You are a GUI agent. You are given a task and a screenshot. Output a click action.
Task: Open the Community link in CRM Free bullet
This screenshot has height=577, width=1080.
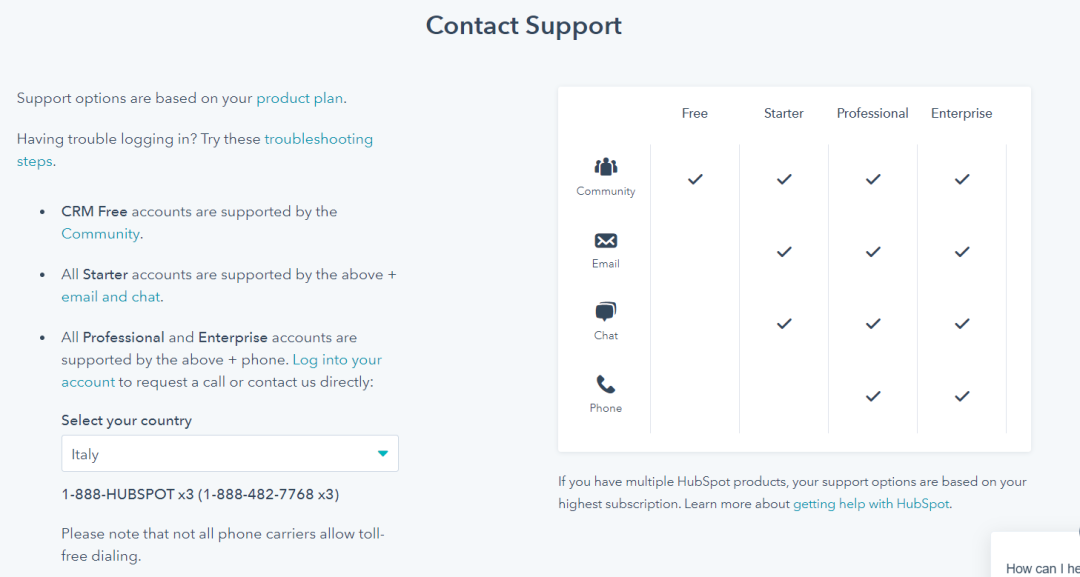point(100,234)
